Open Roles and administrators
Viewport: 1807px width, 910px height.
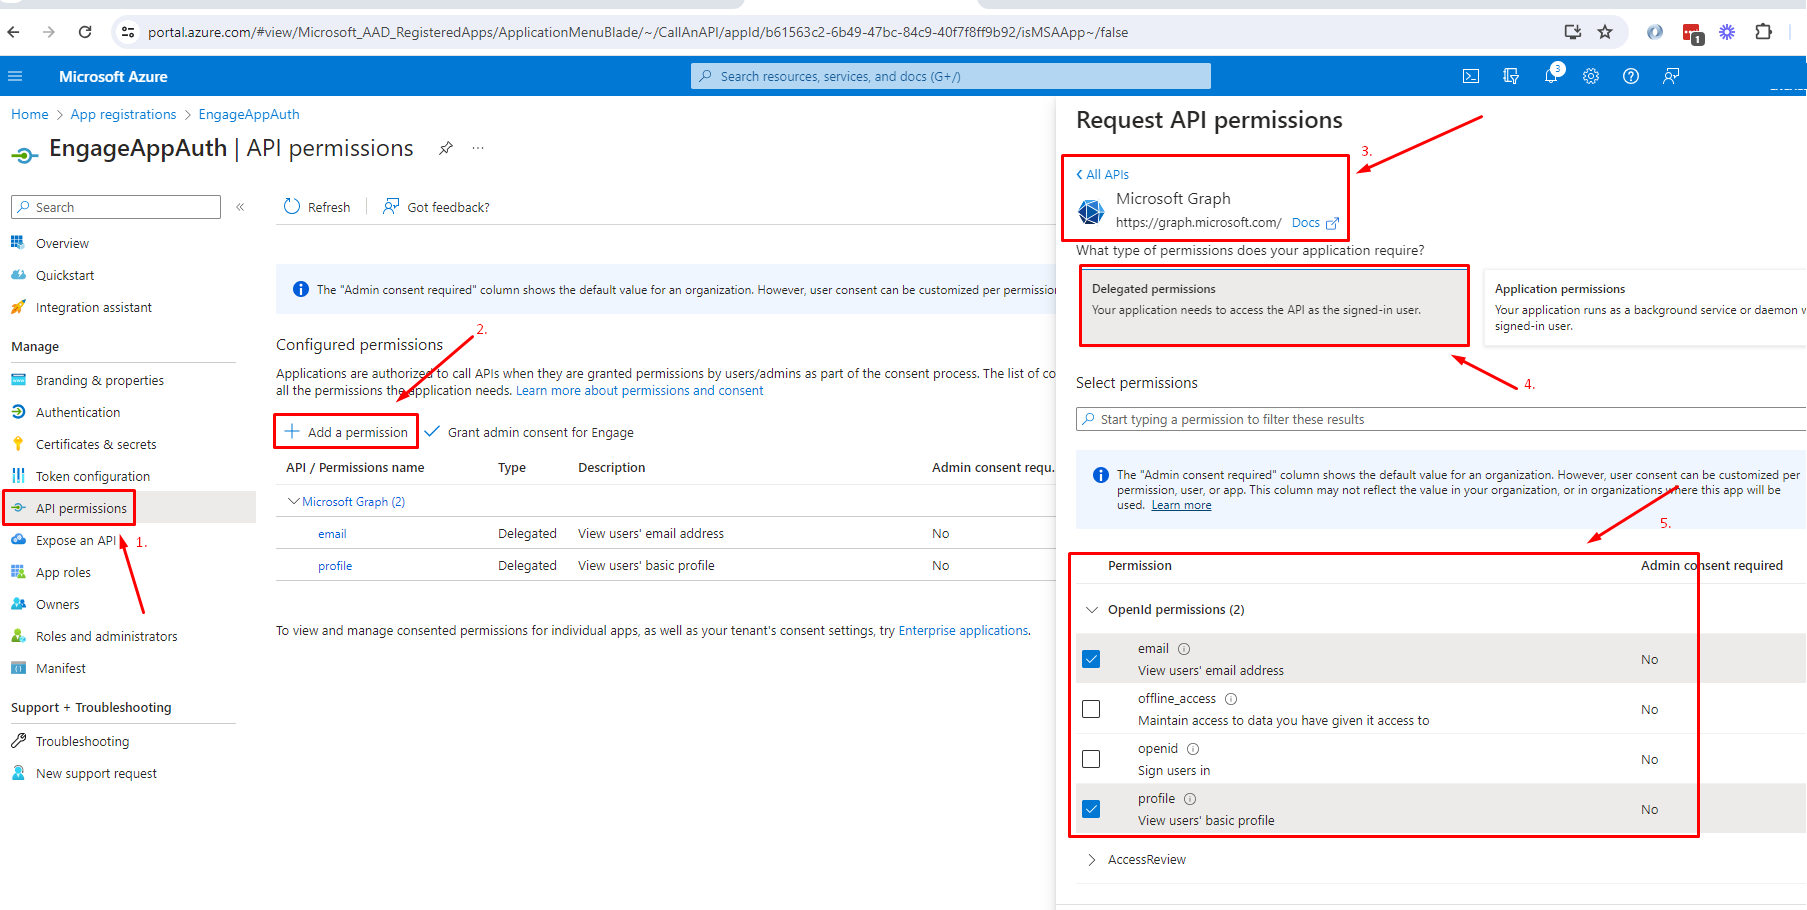[106, 636]
